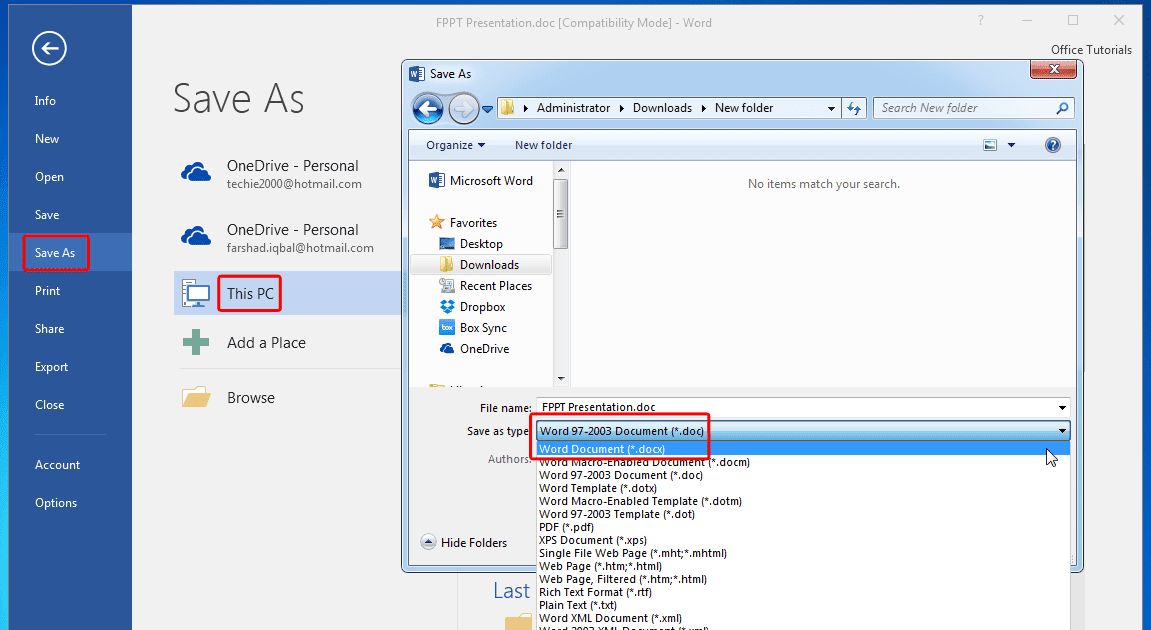Choose Word Template (*.dotx) option
The image size is (1151, 630).
click(803, 488)
